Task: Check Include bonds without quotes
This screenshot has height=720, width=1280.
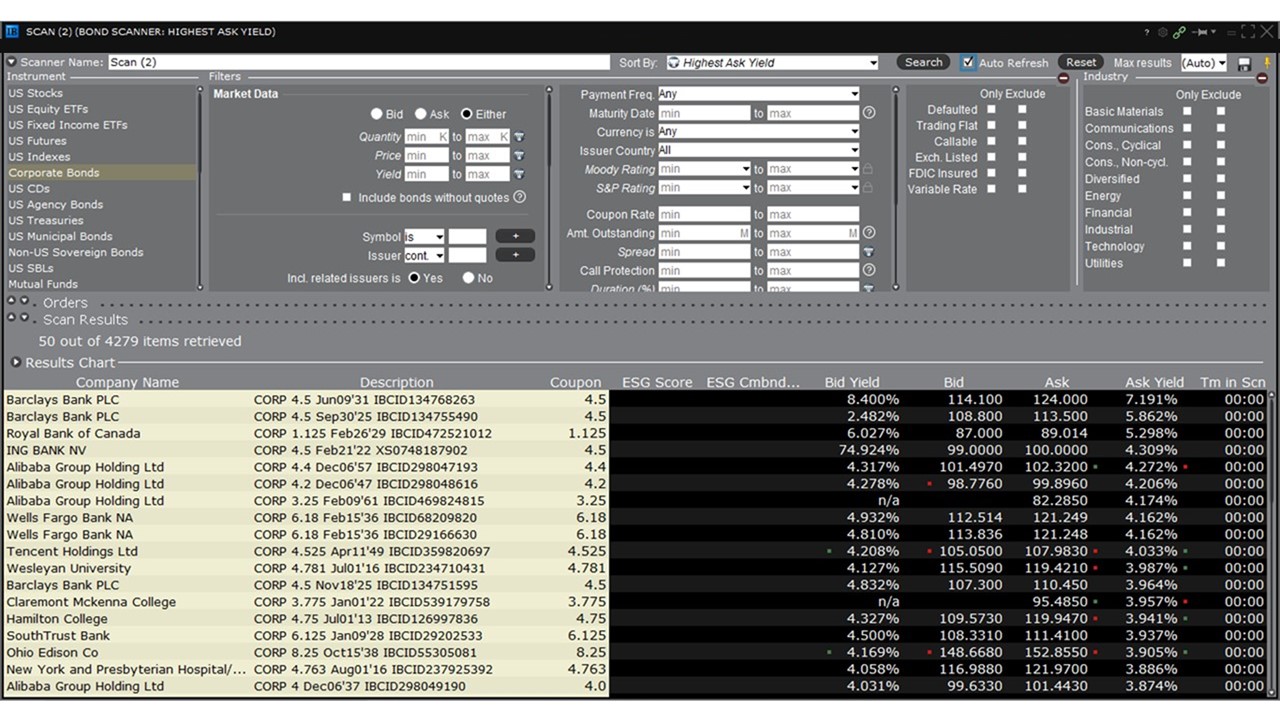Action: click(x=345, y=197)
